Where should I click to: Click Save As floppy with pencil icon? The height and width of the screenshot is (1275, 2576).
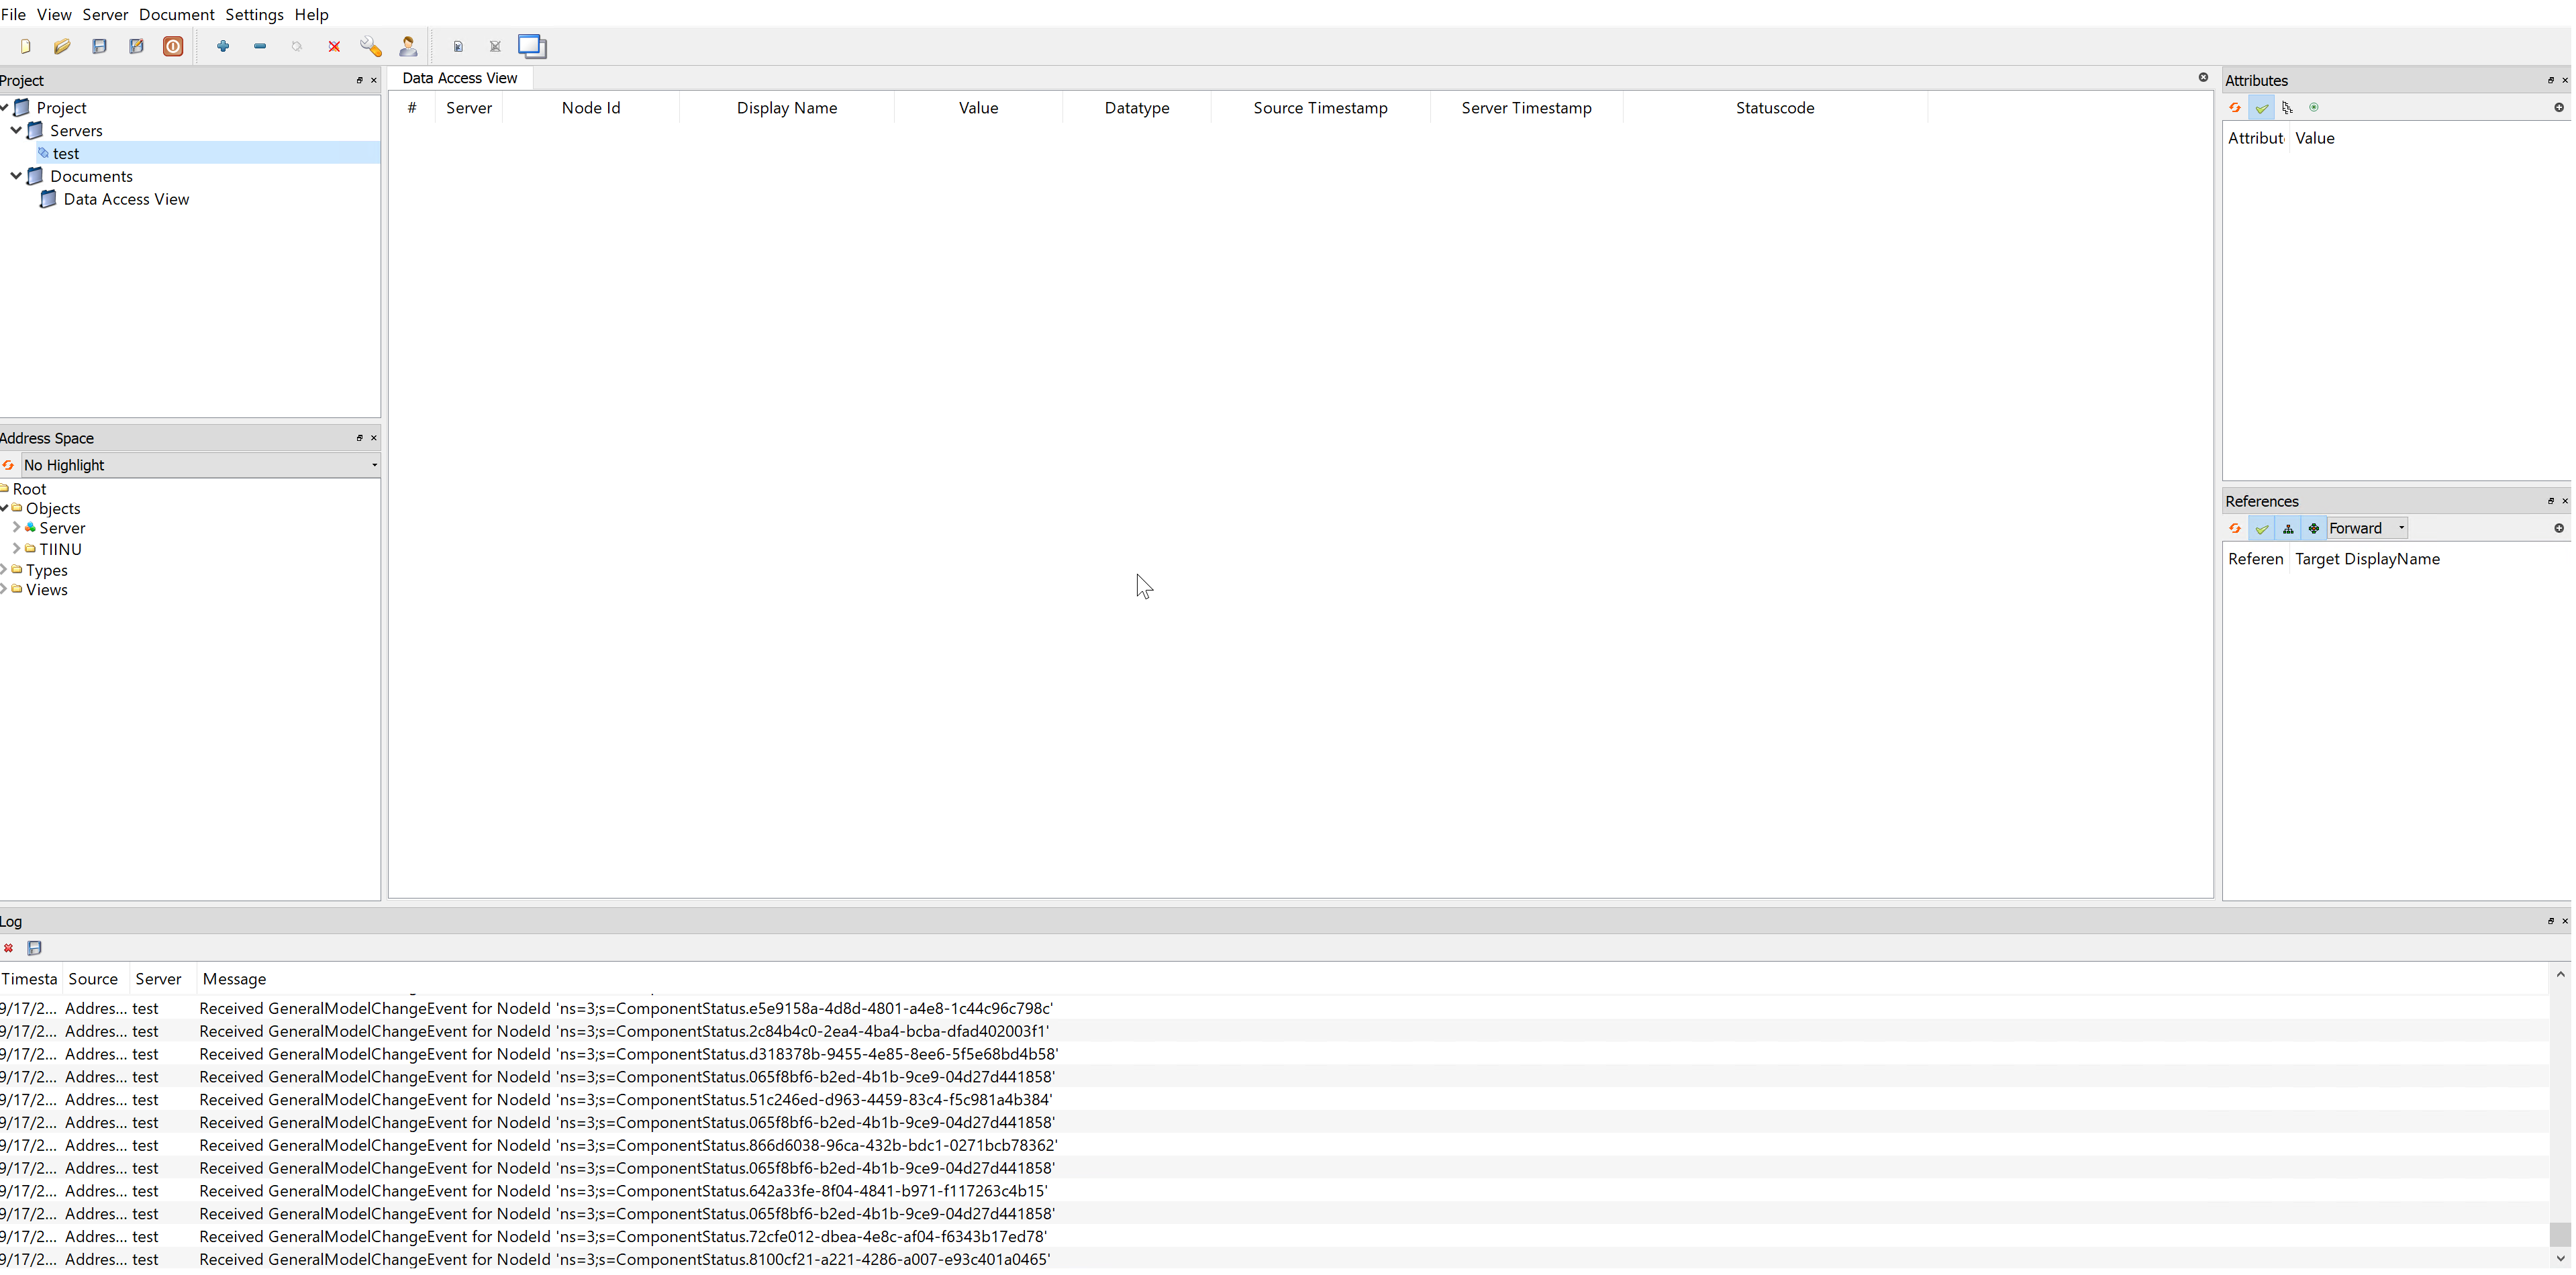(136, 46)
